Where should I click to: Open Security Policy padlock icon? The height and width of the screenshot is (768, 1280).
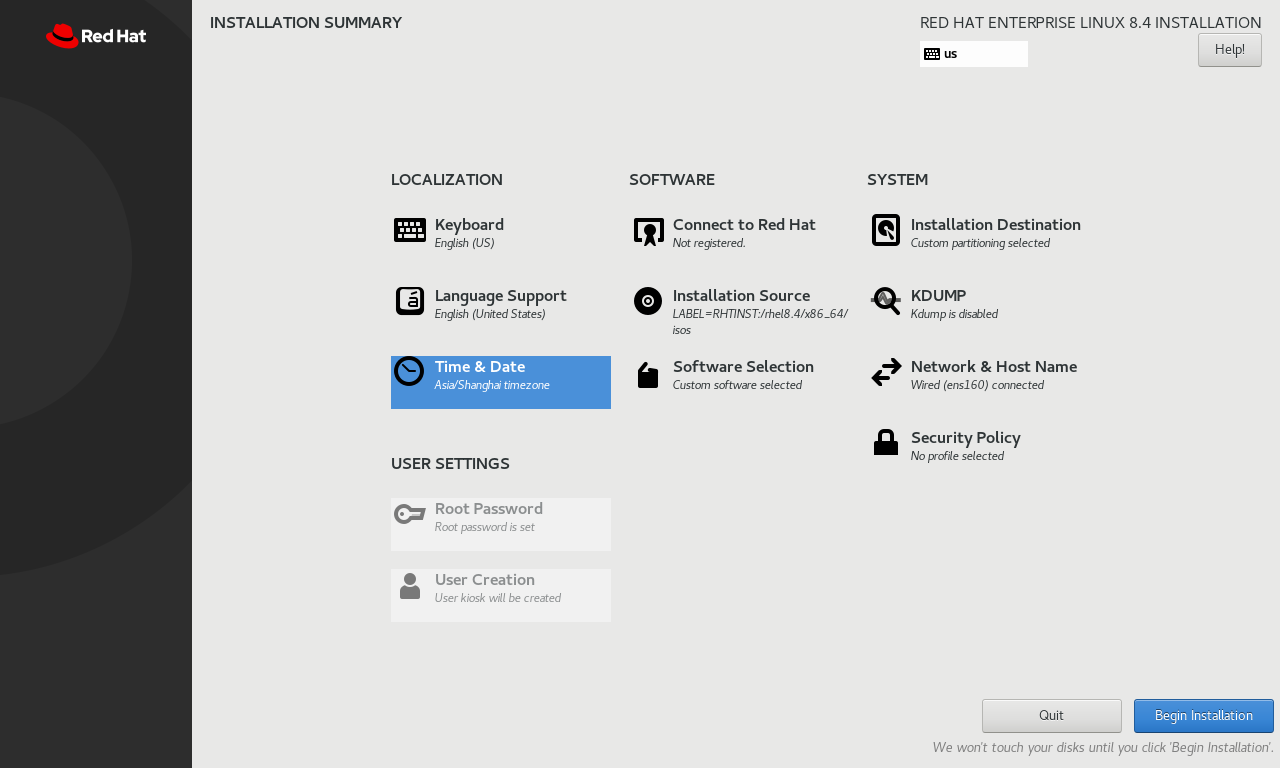click(886, 443)
